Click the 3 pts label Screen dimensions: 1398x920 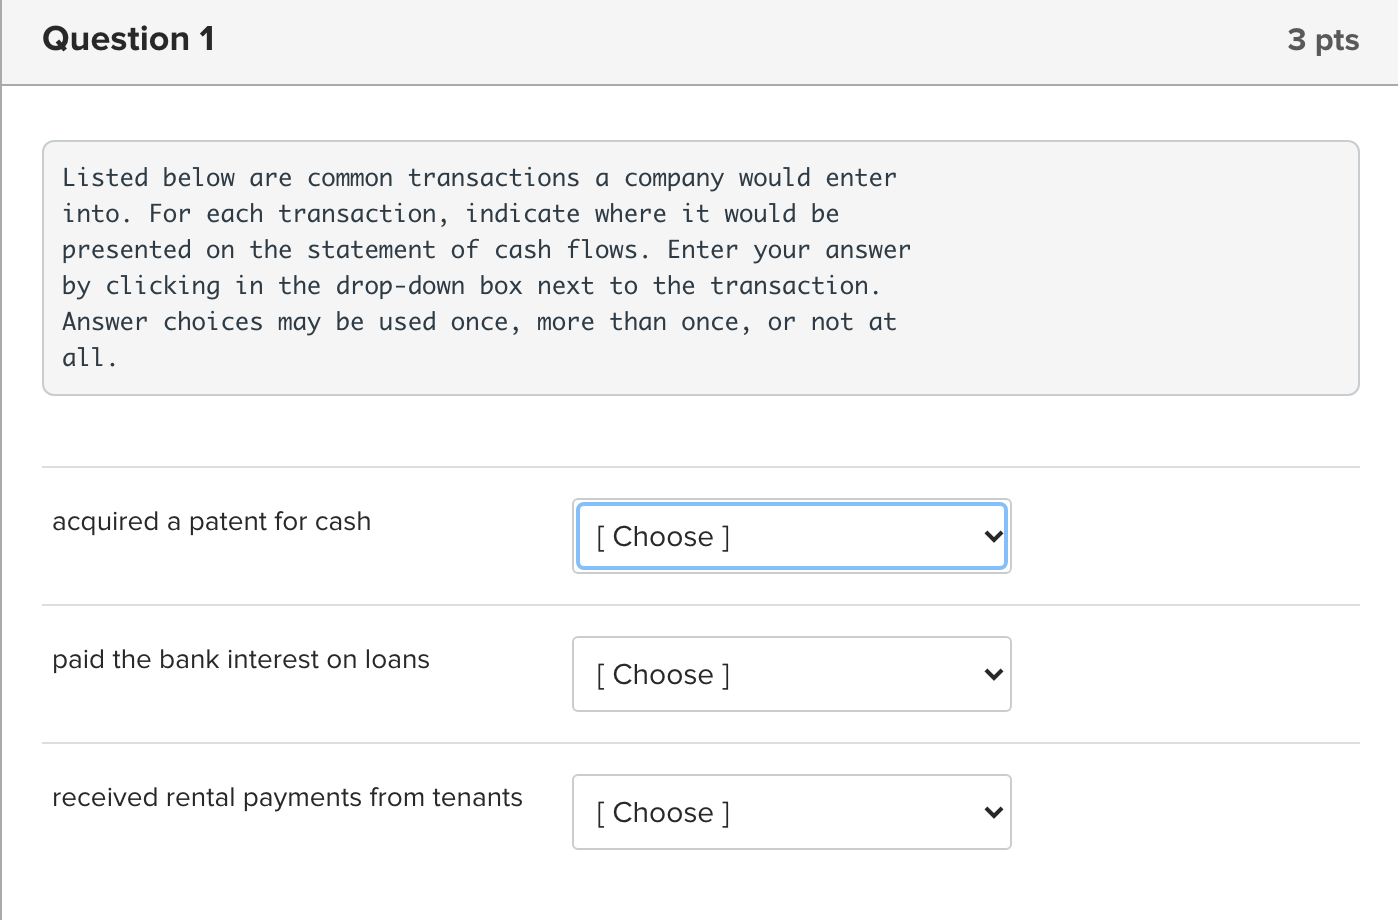tap(1323, 39)
